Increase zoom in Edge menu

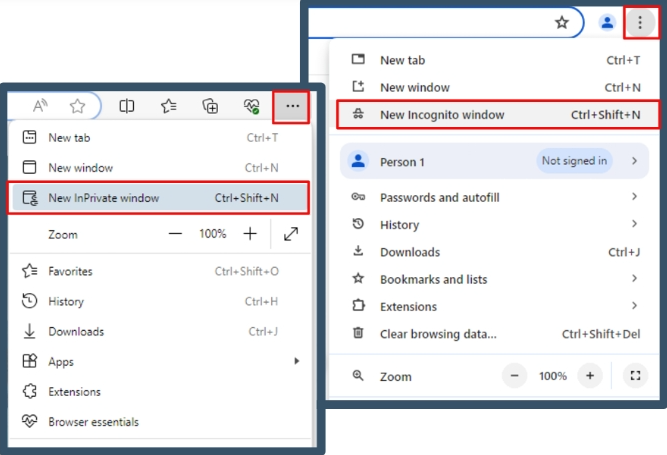pos(250,233)
